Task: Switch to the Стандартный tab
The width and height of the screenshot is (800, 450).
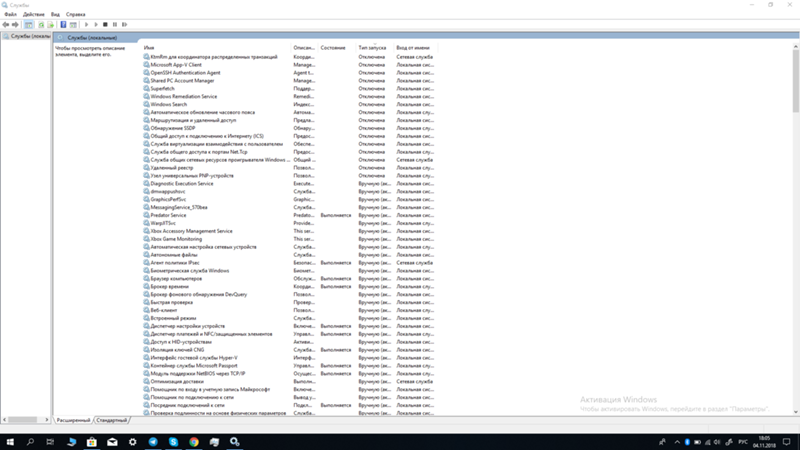Action: (111, 420)
